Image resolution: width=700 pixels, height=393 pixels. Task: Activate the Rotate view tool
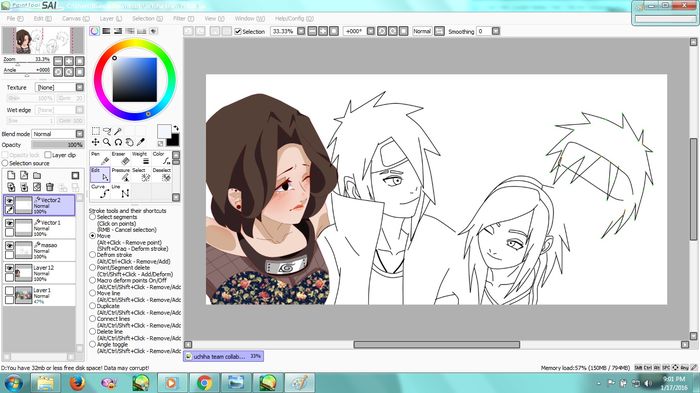click(118, 142)
